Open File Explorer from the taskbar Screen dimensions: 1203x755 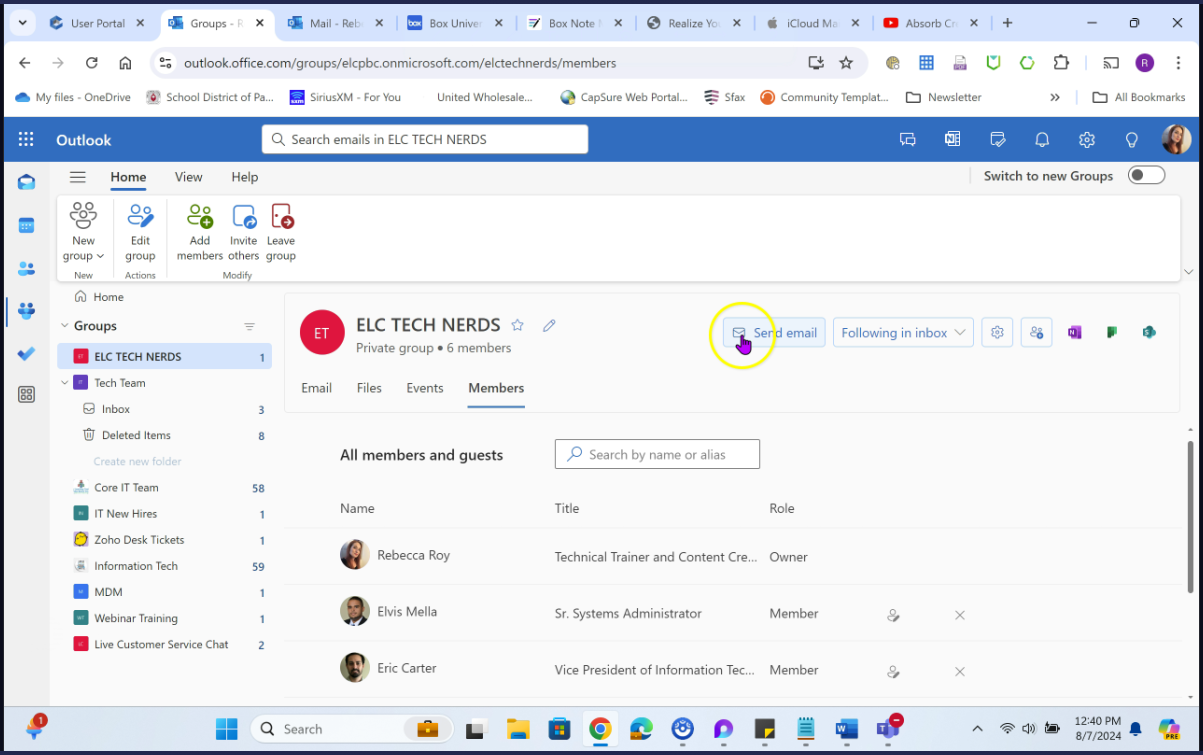(x=517, y=729)
